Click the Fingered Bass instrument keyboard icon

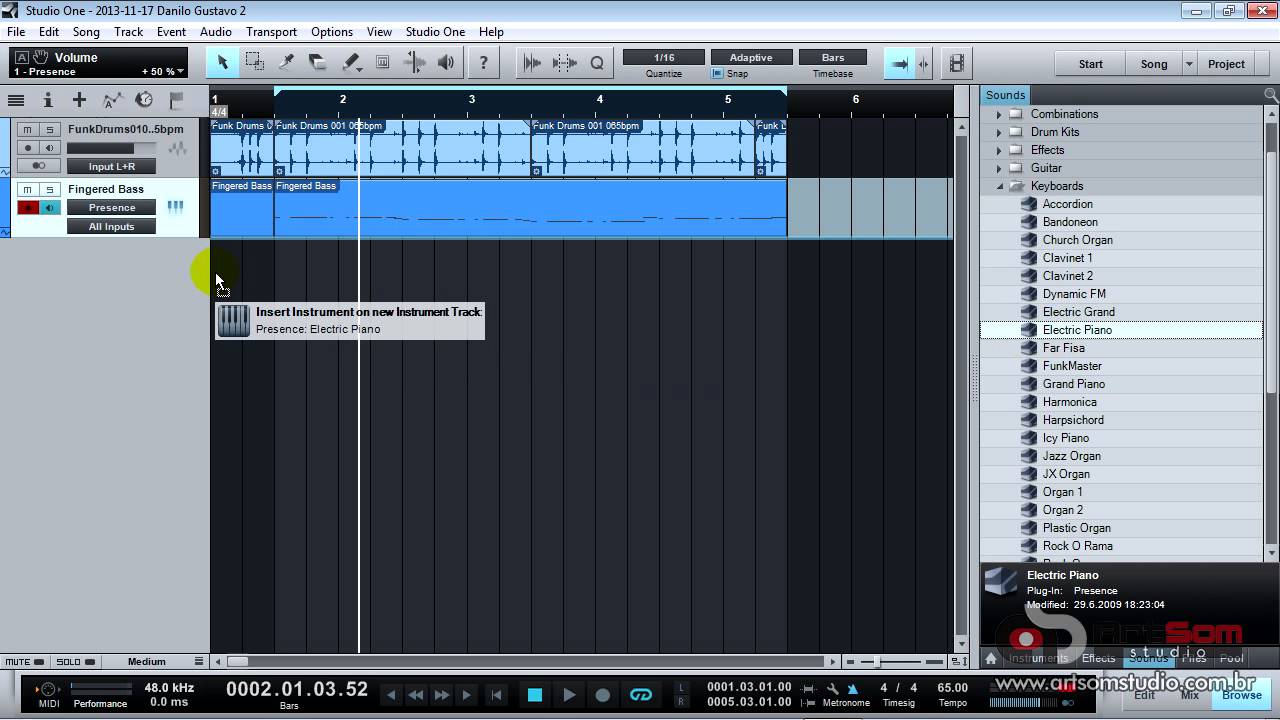(175, 207)
